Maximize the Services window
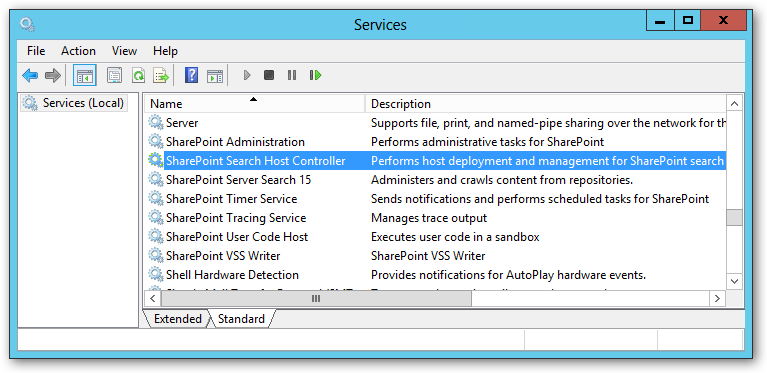Viewport: 767px width, 373px height. click(x=688, y=21)
